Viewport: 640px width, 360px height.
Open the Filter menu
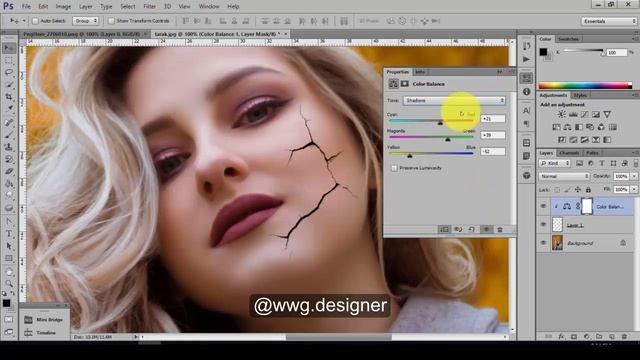coord(149,7)
